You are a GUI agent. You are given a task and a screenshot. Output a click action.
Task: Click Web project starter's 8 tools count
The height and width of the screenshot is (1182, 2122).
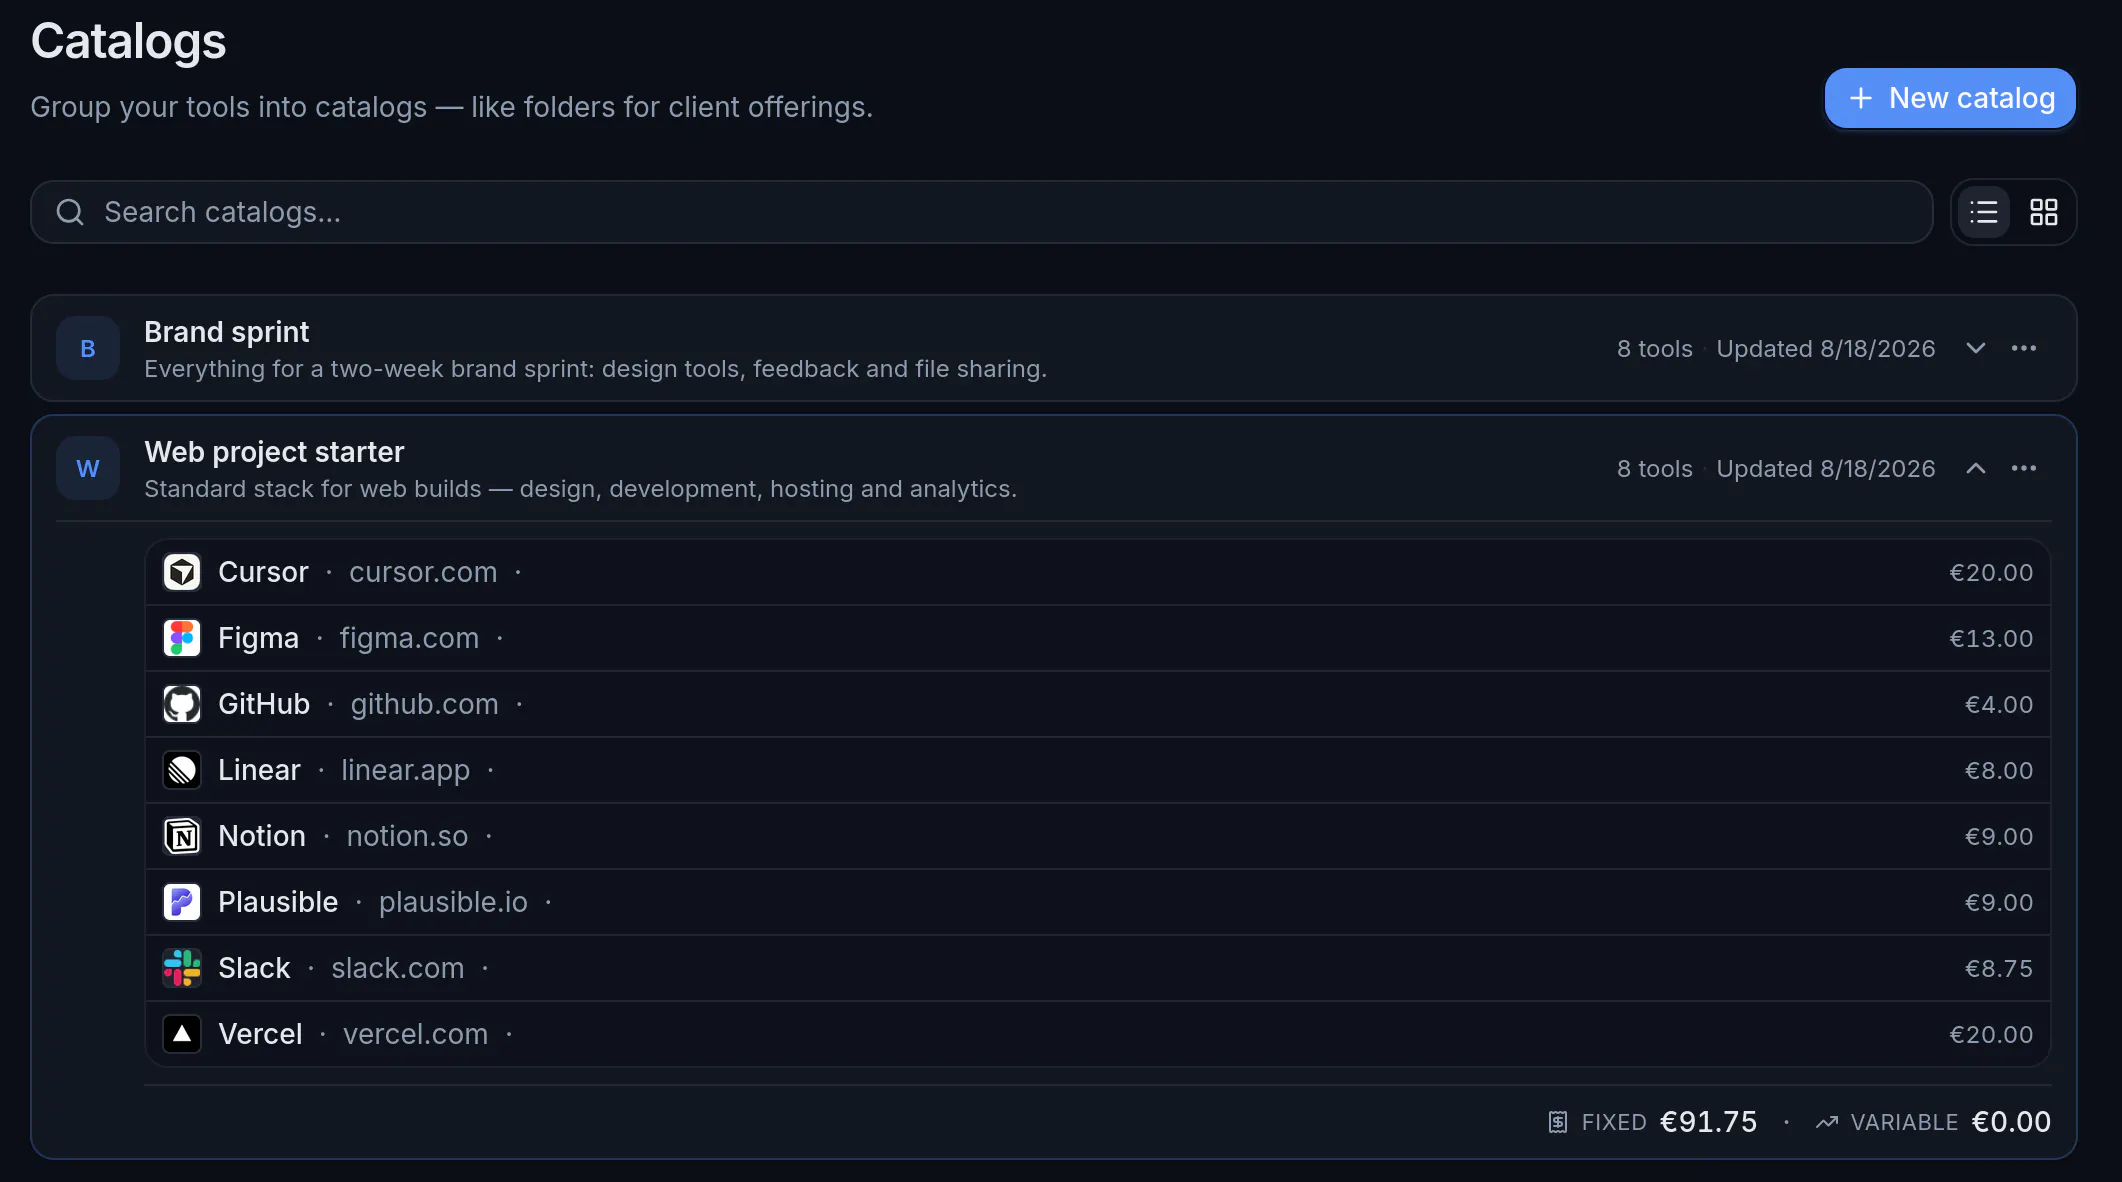[x=1655, y=468]
